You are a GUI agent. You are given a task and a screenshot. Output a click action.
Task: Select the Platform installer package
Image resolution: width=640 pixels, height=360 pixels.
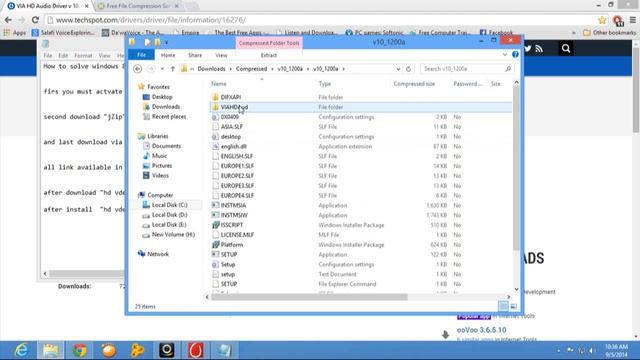(x=231, y=244)
